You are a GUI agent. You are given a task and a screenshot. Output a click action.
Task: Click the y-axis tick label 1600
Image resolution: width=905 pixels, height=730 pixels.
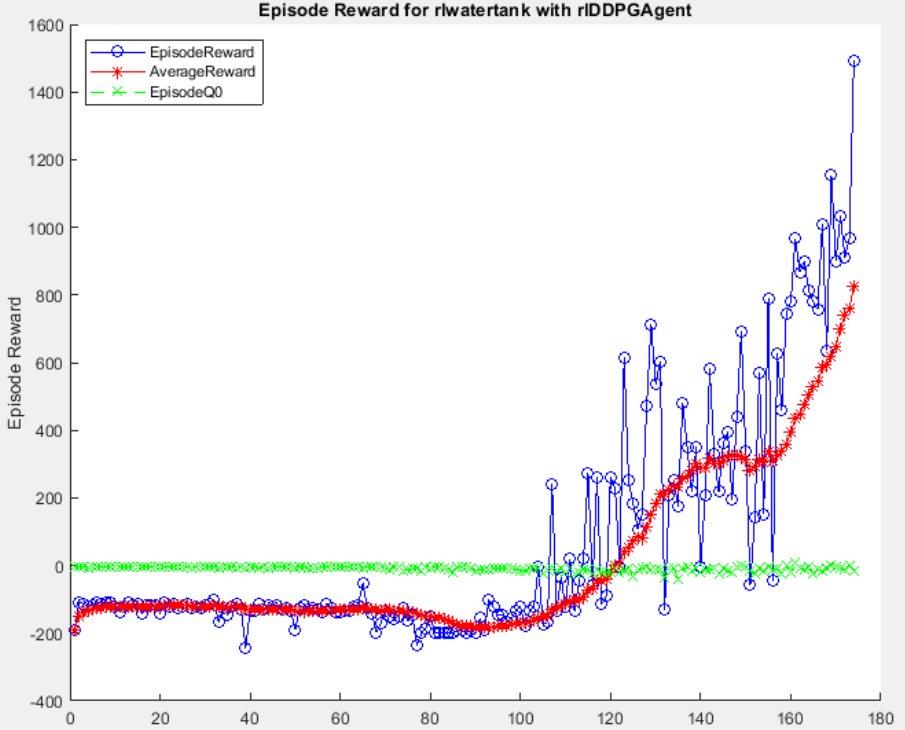pyautogui.click(x=46, y=25)
